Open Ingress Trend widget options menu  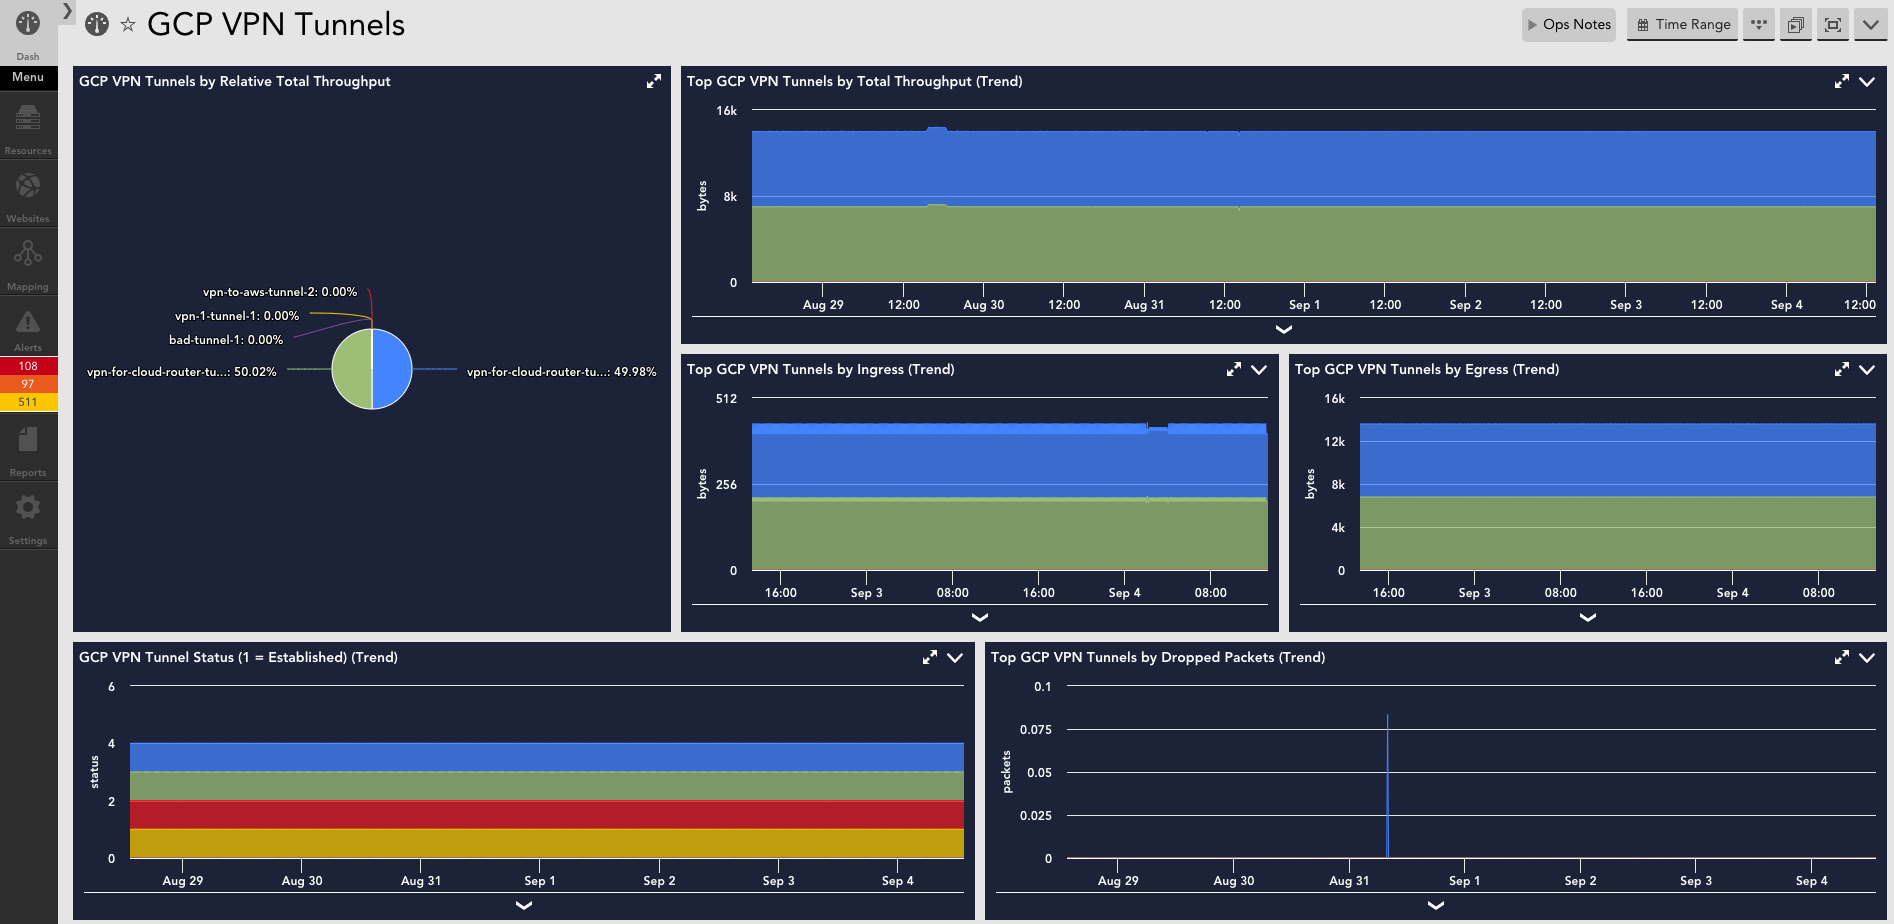coord(1259,370)
